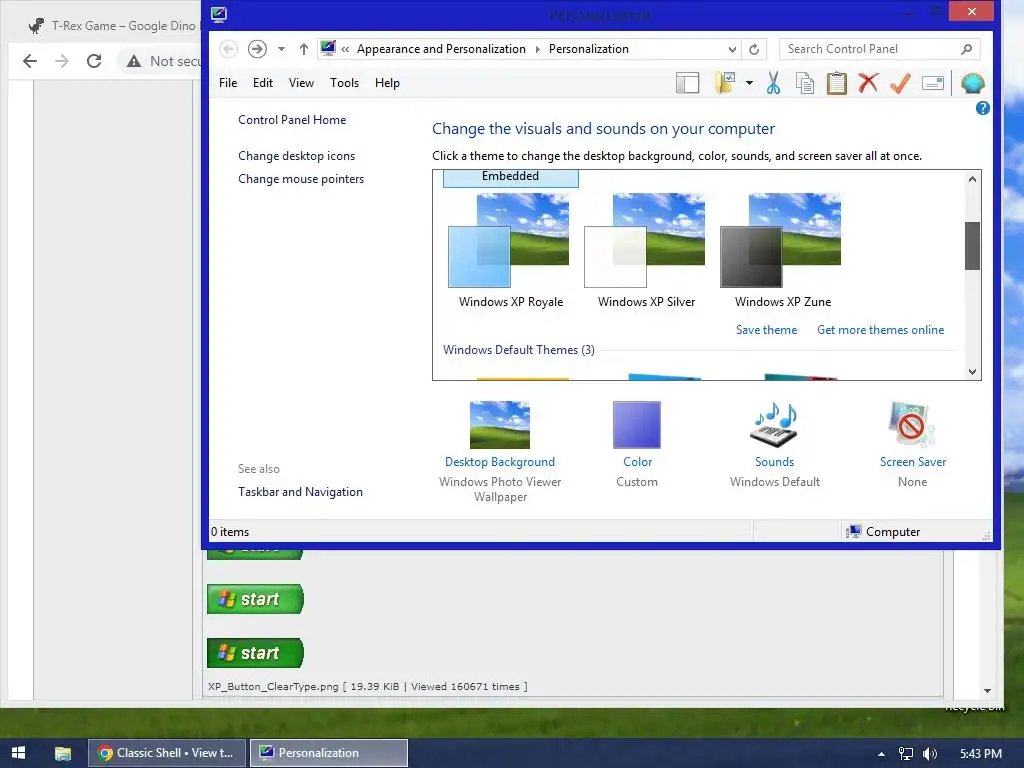1024x768 pixels.
Task: Click the Computer status bar entry
Action: tap(883, 532)
